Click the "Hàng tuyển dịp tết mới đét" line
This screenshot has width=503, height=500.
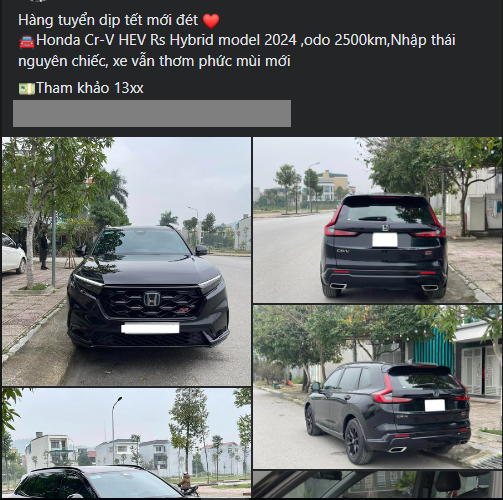point(108,20)
